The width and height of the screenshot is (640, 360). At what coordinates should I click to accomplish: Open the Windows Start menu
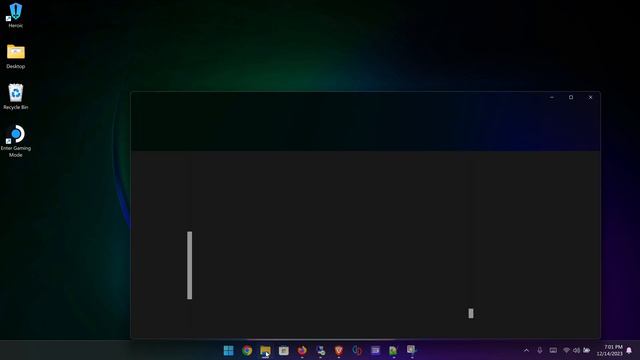coord(229,350)
